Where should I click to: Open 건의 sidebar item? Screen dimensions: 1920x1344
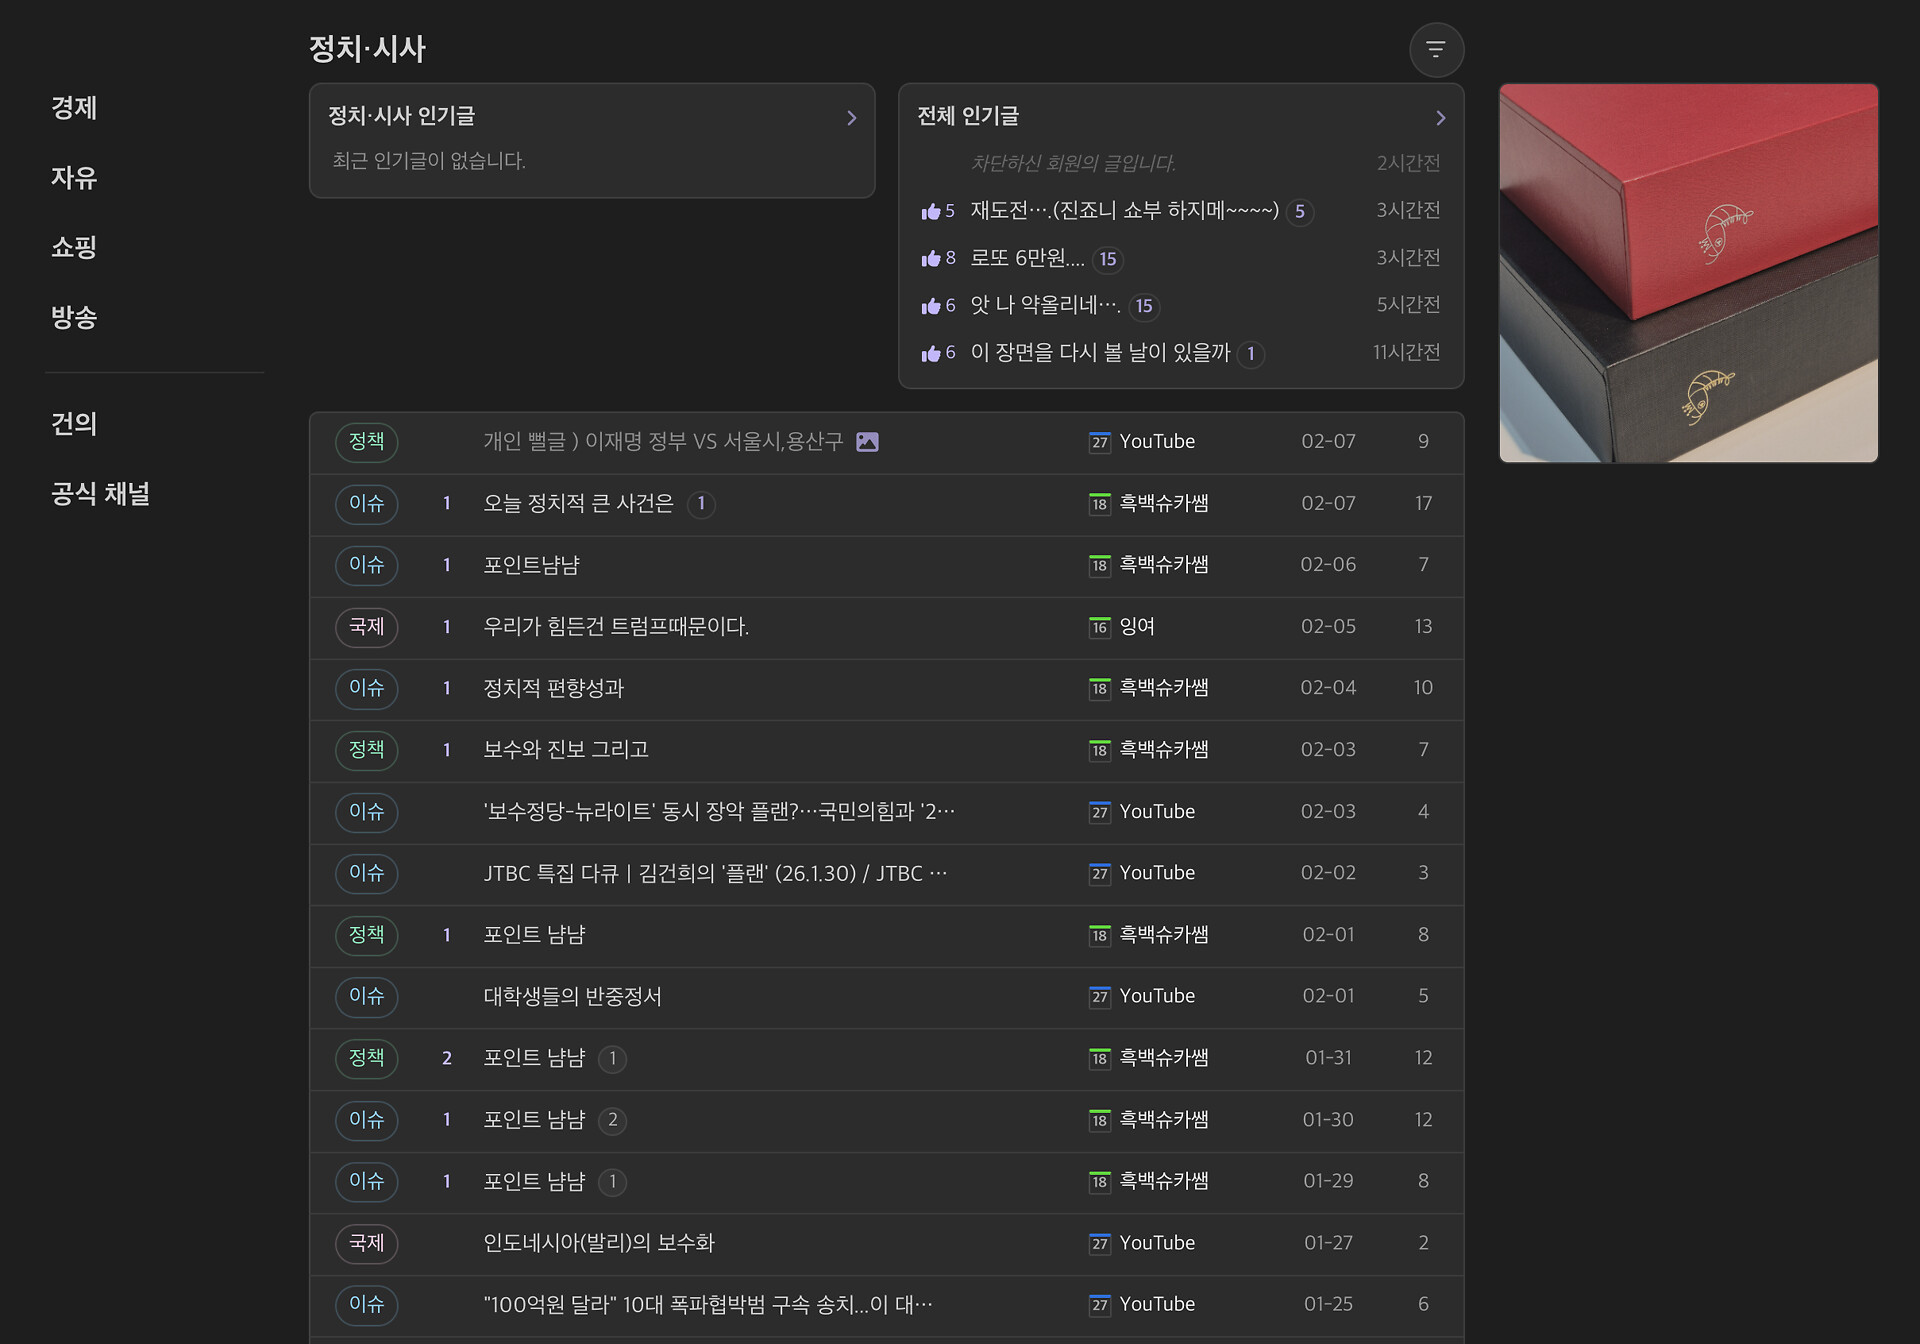click(74, 424)
